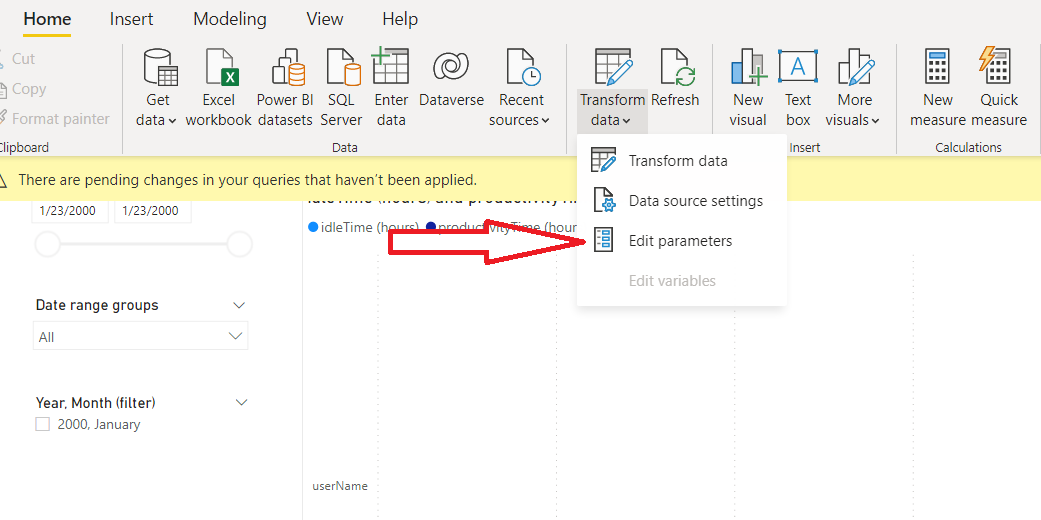Click the start date input field
Viewport: 1041px width, 520px height.
point(70,211)
